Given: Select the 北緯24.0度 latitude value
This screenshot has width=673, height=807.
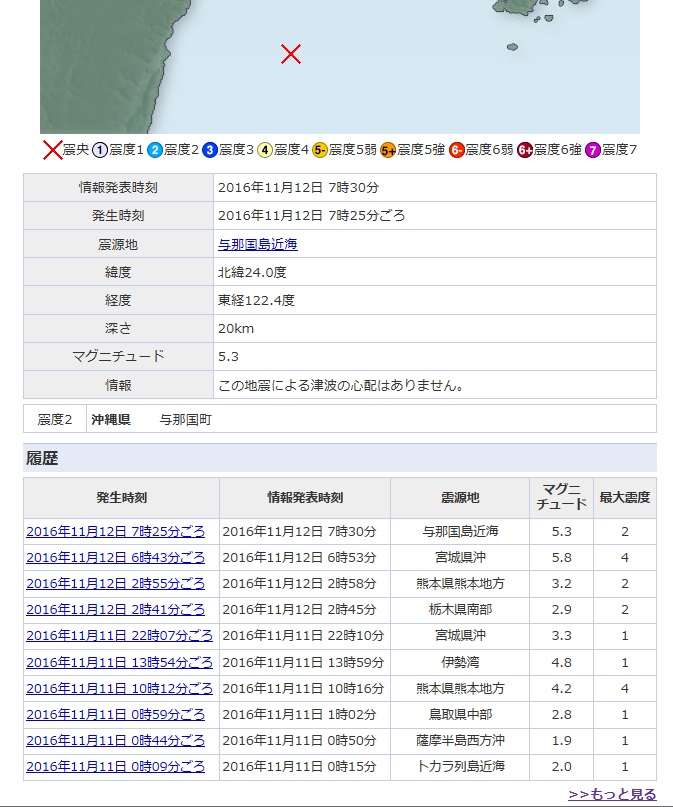Looking at the screenshot, I should 252,272.
